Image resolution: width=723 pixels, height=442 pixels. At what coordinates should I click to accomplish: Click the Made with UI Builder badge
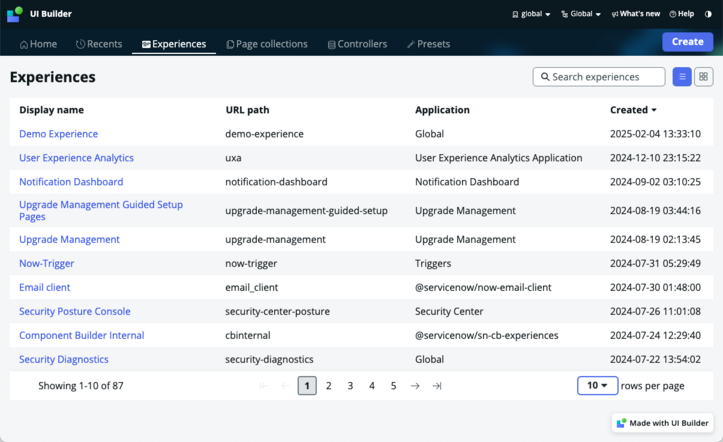(663, 423)
